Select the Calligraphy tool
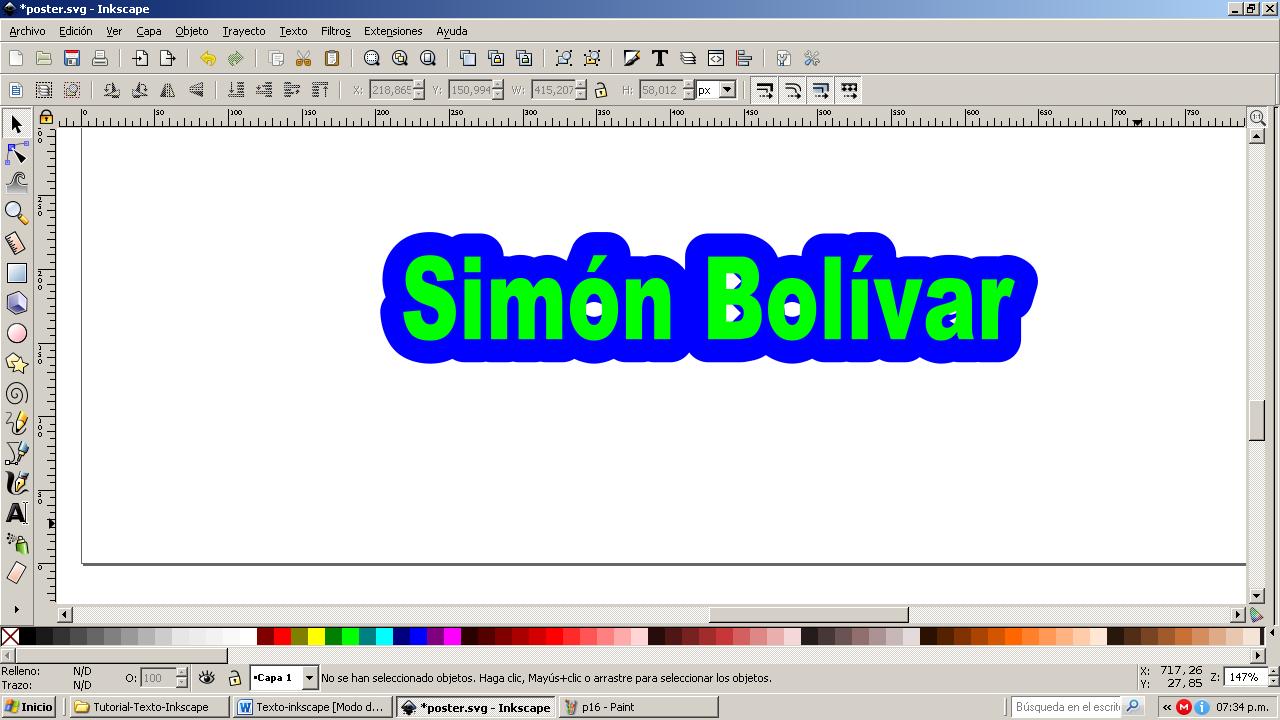Screen dimensions: 1280x720 click(x=16, y=483)
